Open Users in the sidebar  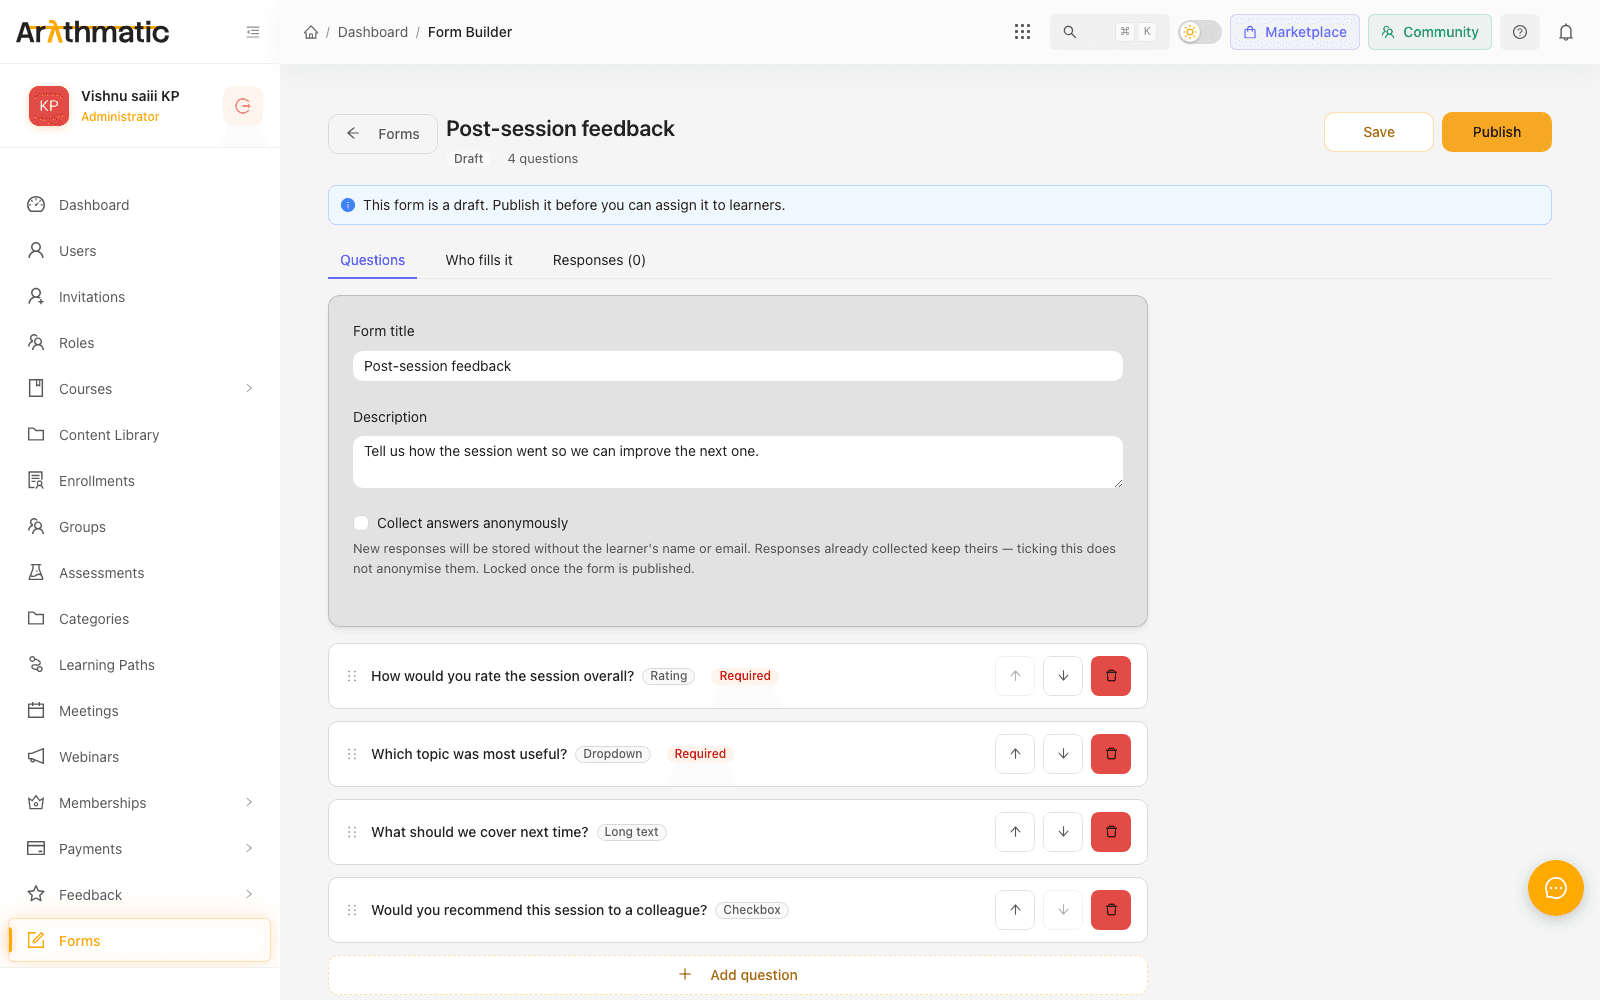pyautogui.click(x=140, y=251)
